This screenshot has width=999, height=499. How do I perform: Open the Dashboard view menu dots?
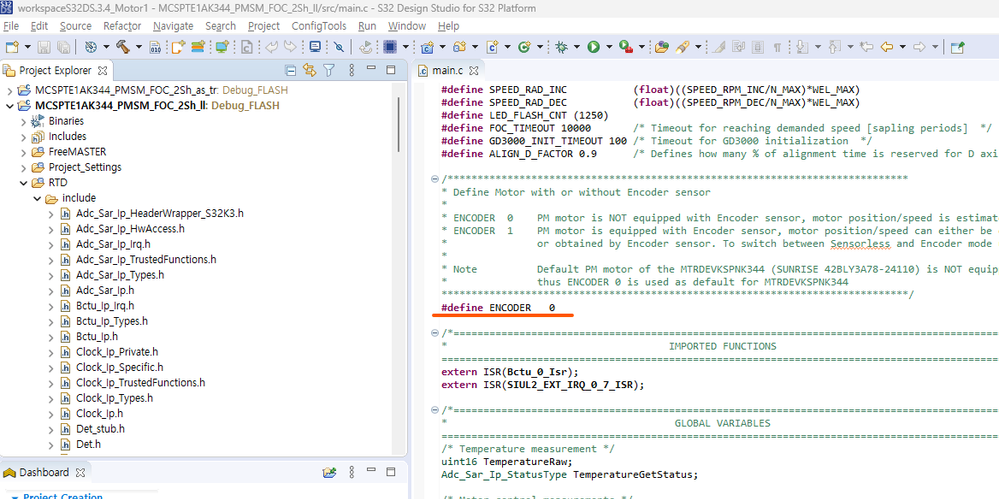point(352,472)
